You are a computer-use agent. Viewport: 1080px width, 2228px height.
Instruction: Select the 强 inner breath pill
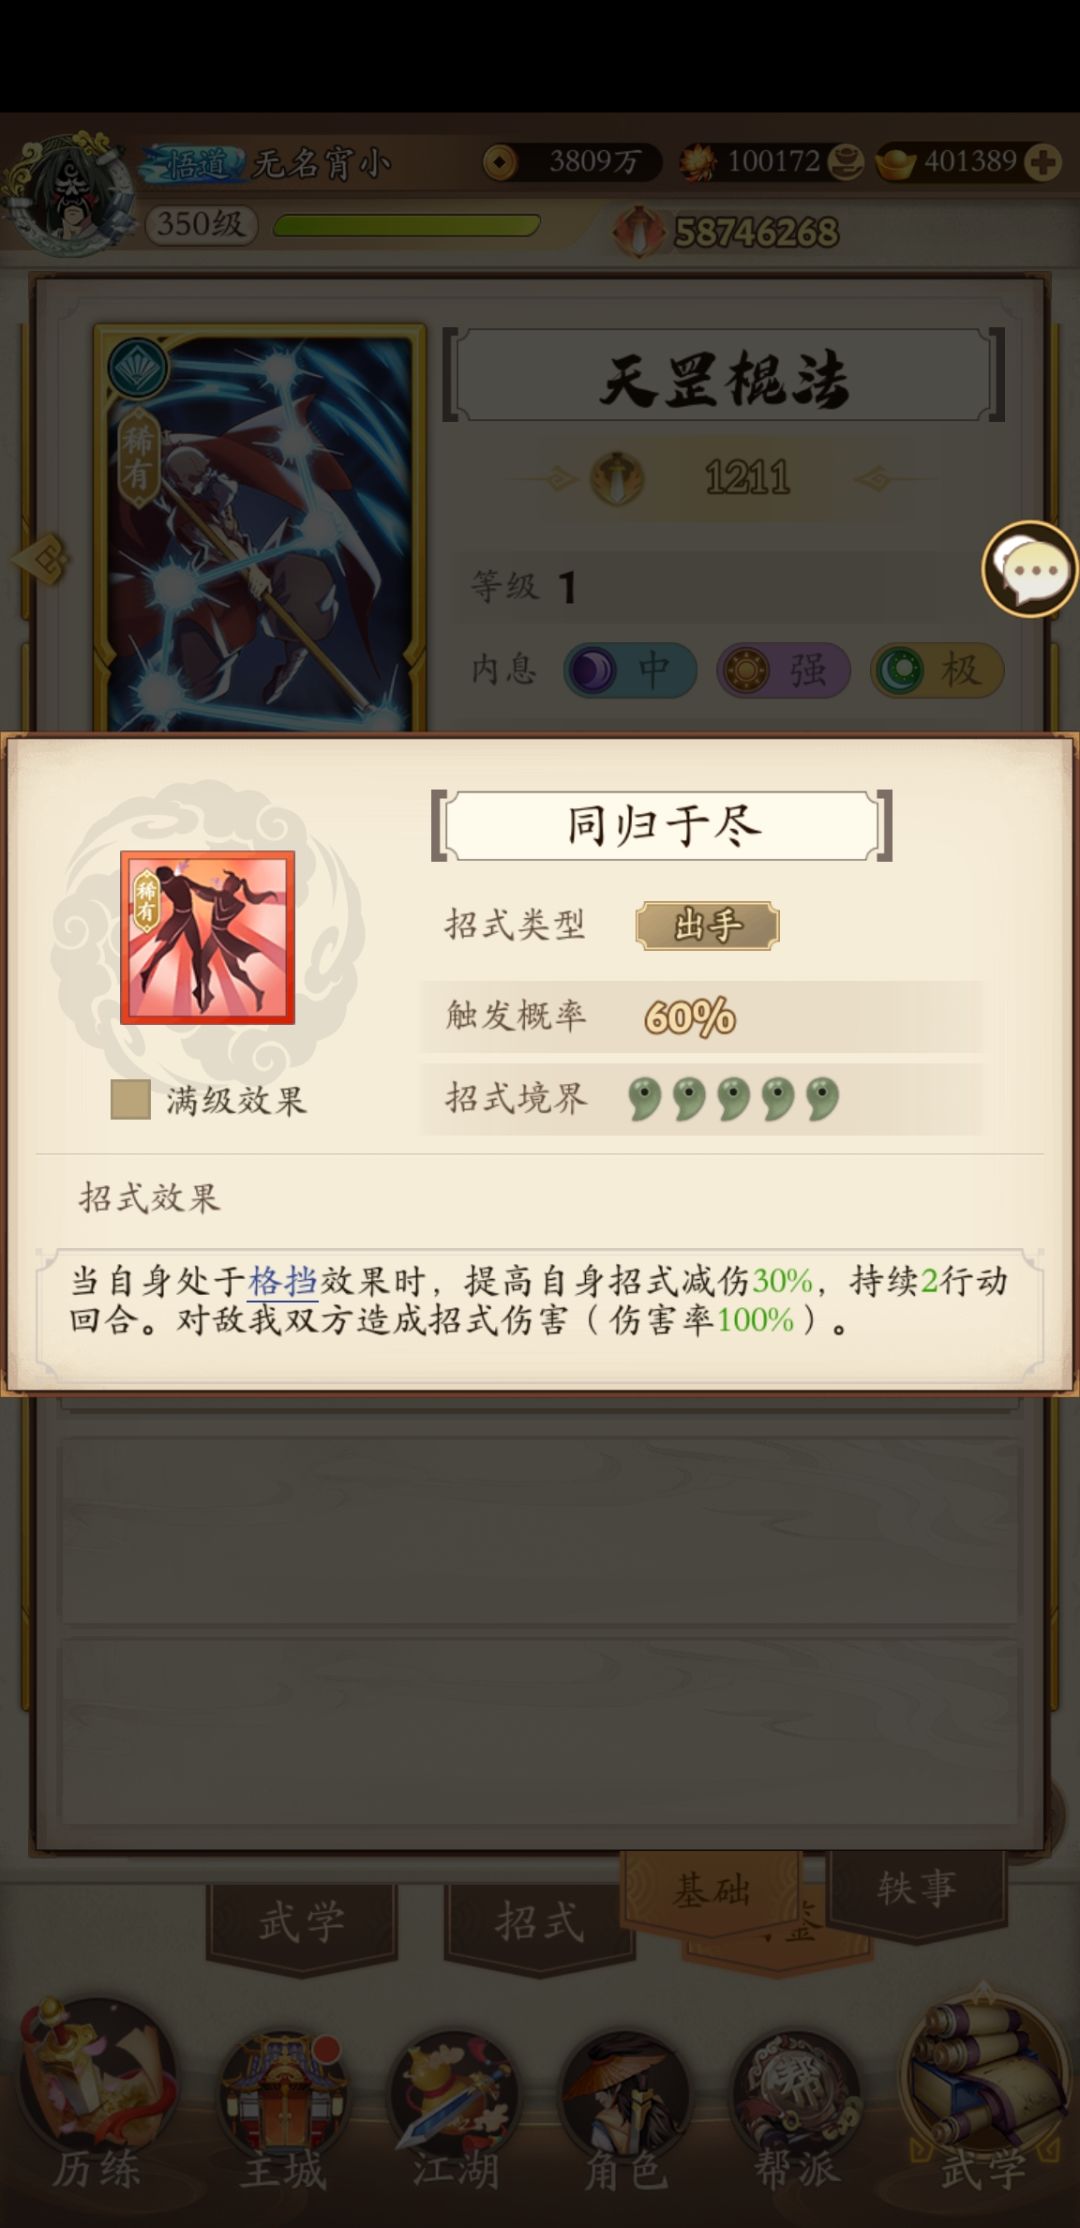point(783,670)
